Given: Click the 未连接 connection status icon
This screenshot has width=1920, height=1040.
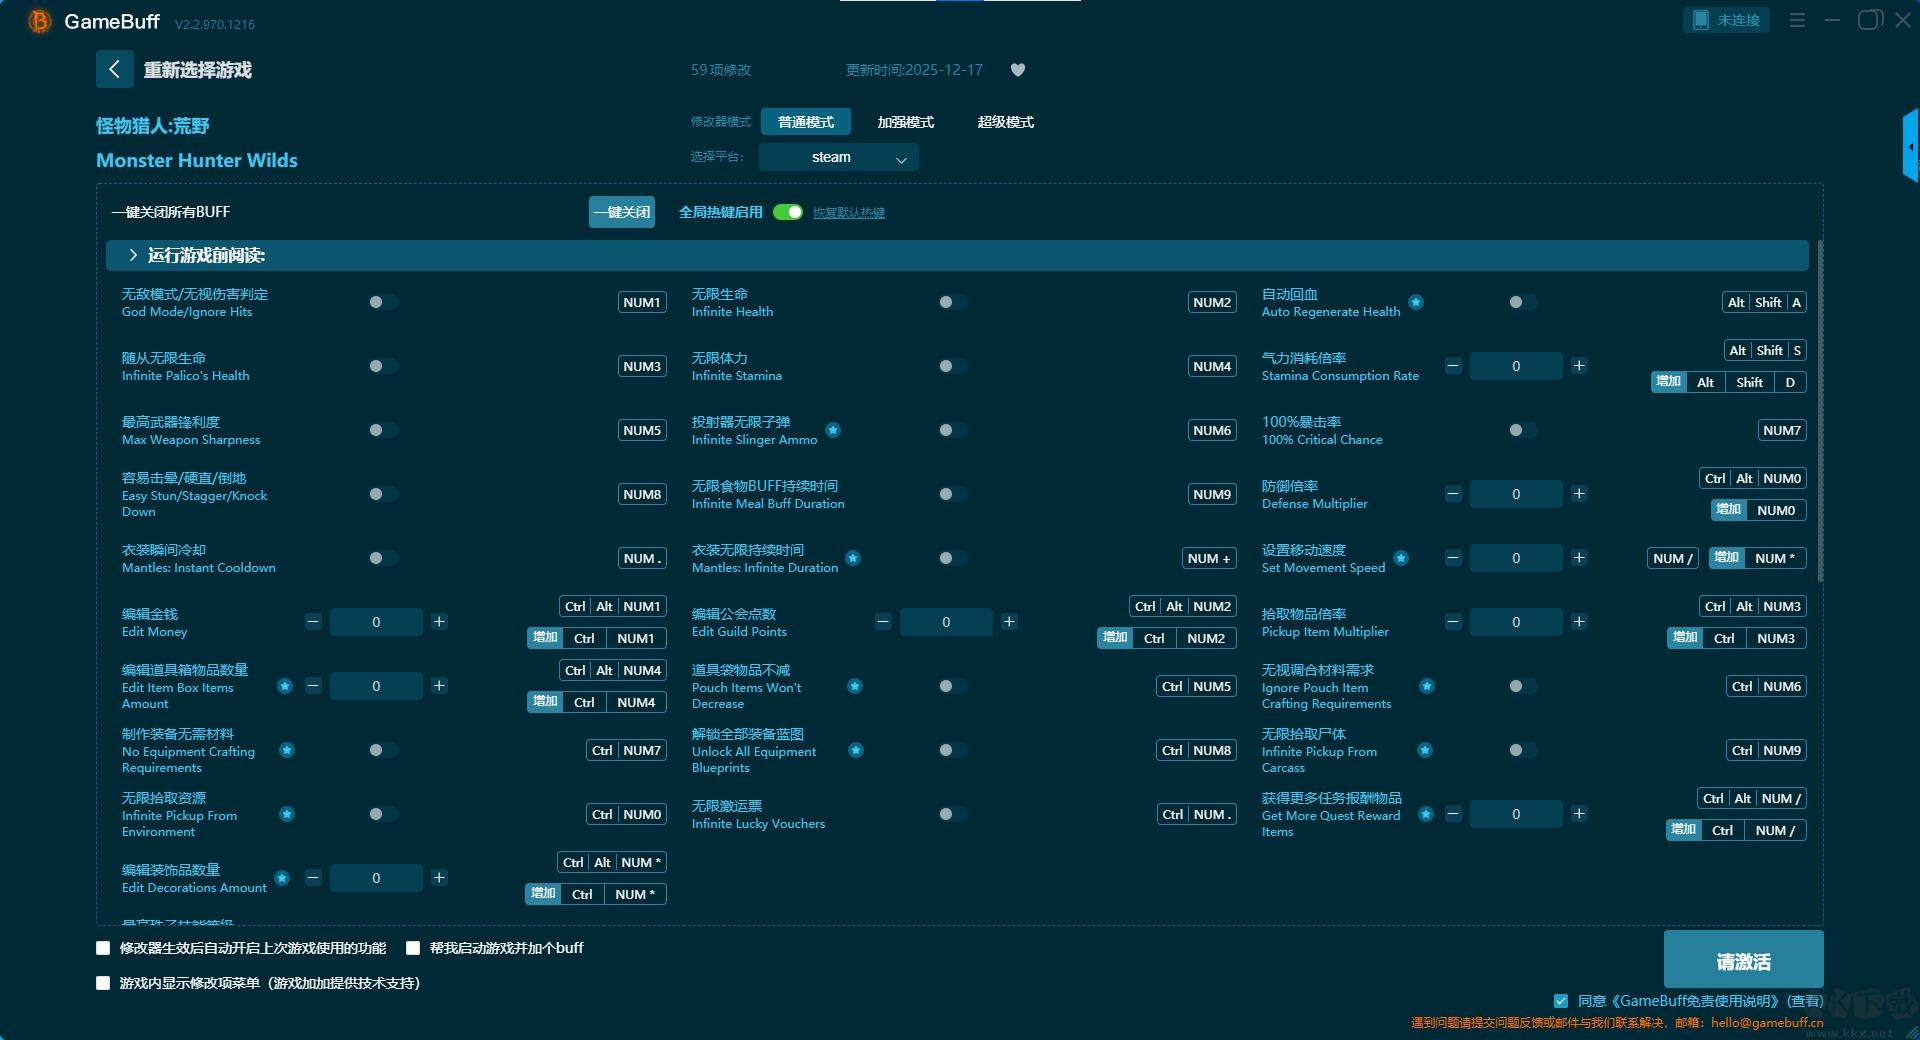Looking at the screenshot, I should [1726, 20].
